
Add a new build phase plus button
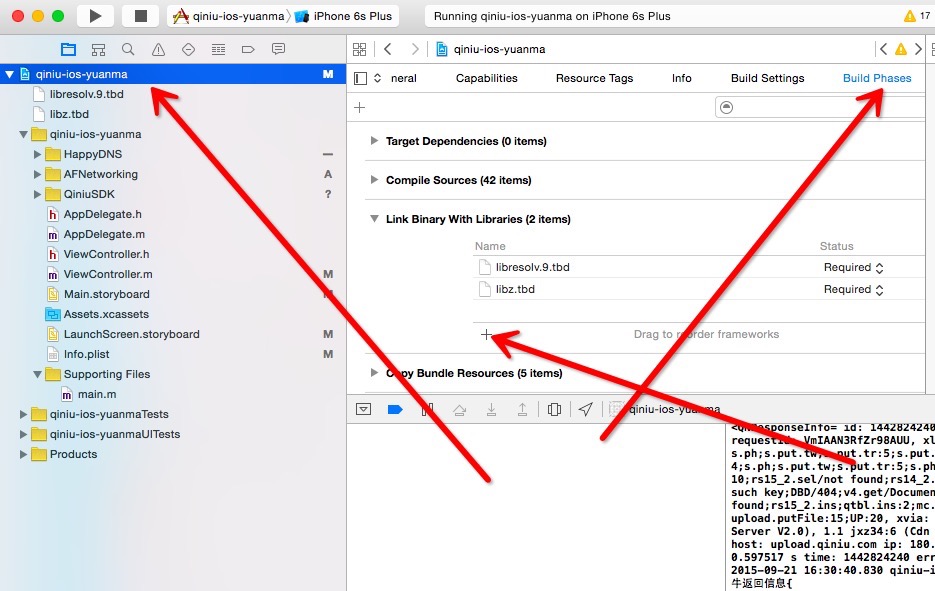coord(360,107)
